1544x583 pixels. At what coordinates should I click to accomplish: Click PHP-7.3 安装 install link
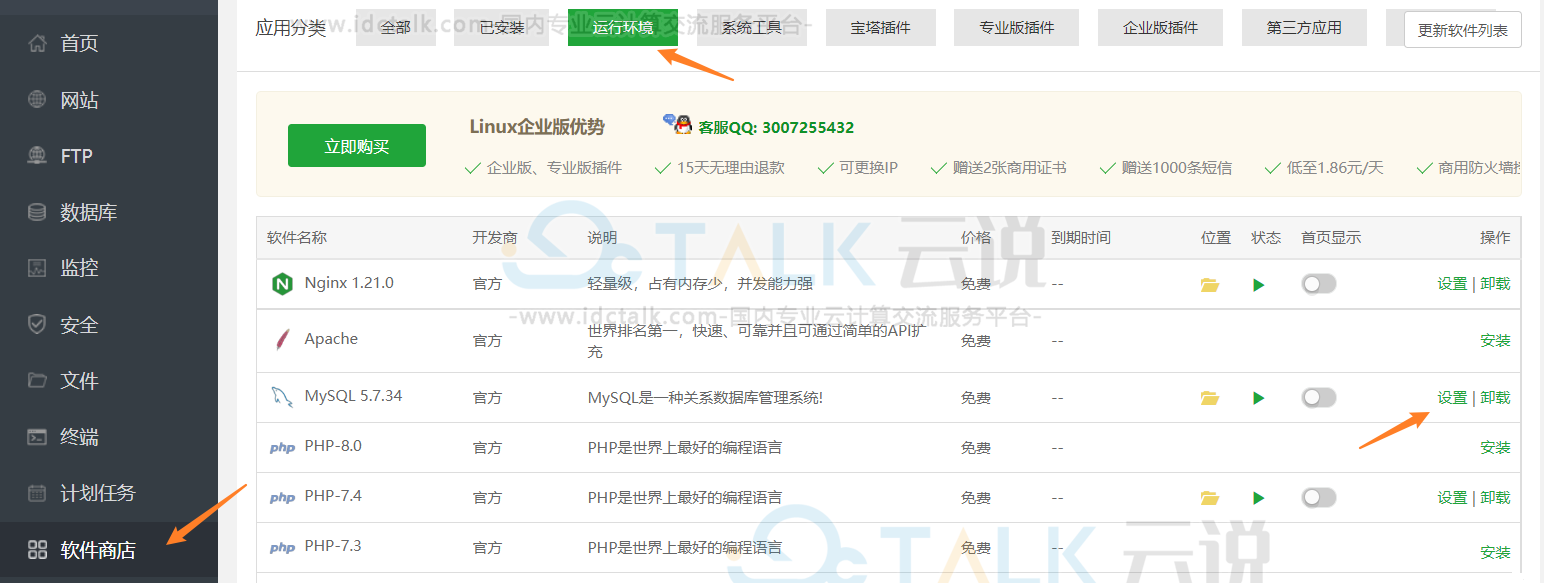click(1496, 552)
